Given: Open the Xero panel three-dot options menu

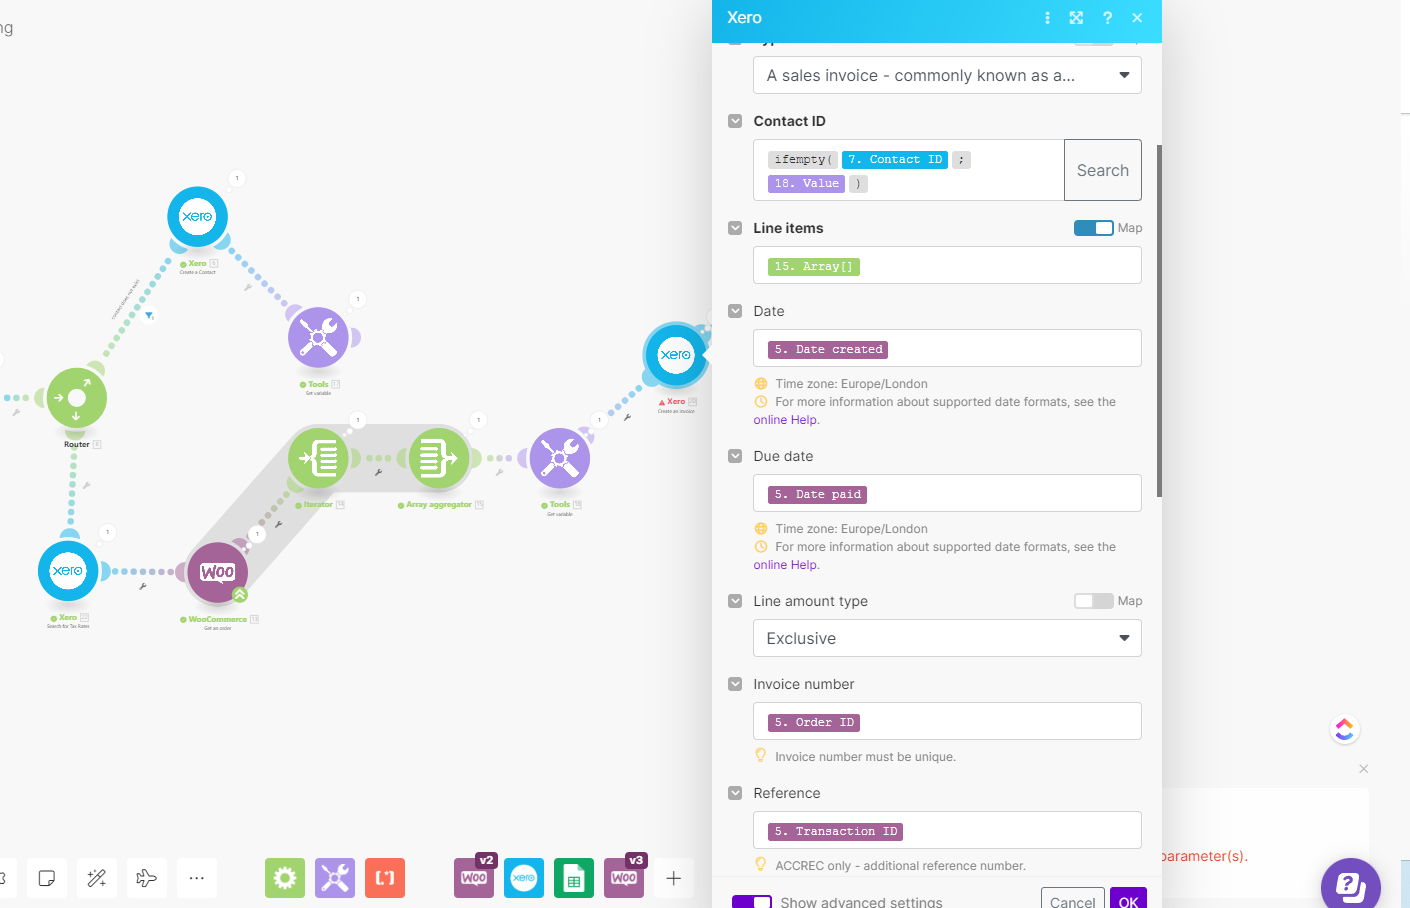Looking at the screenshot, I should (1047, 18).
